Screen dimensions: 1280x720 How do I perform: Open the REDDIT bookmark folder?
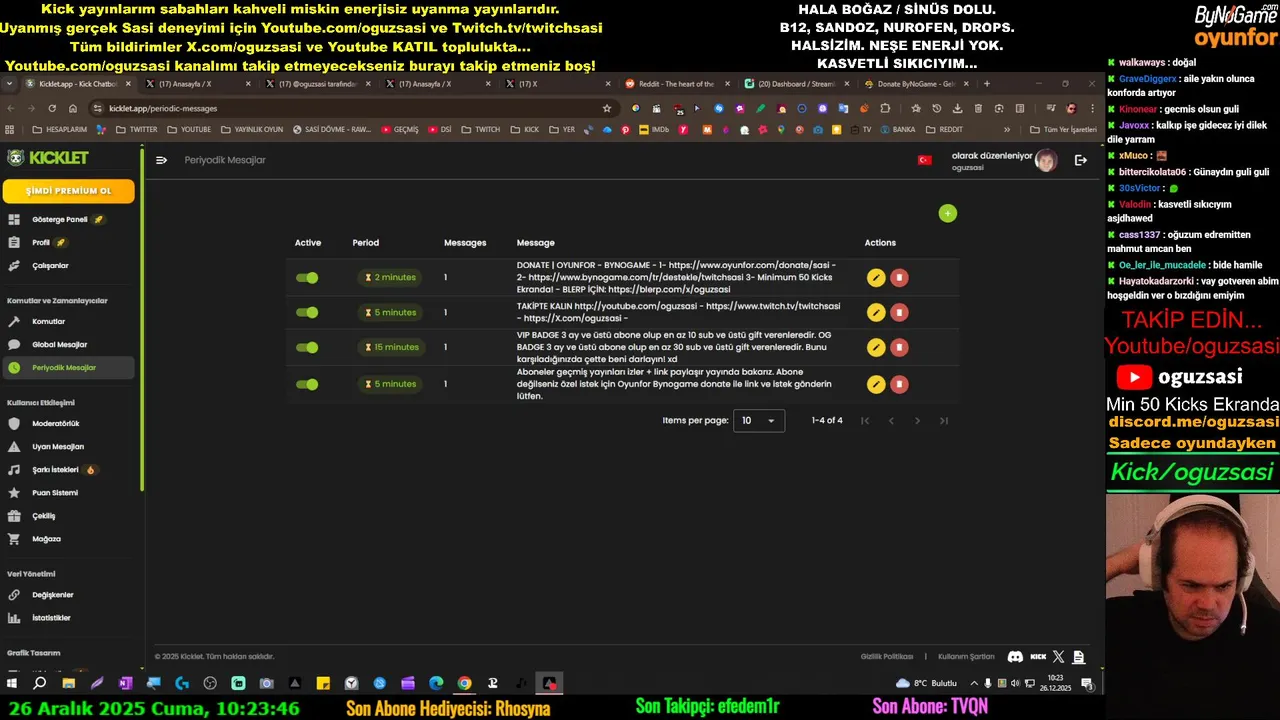(945, 129)
